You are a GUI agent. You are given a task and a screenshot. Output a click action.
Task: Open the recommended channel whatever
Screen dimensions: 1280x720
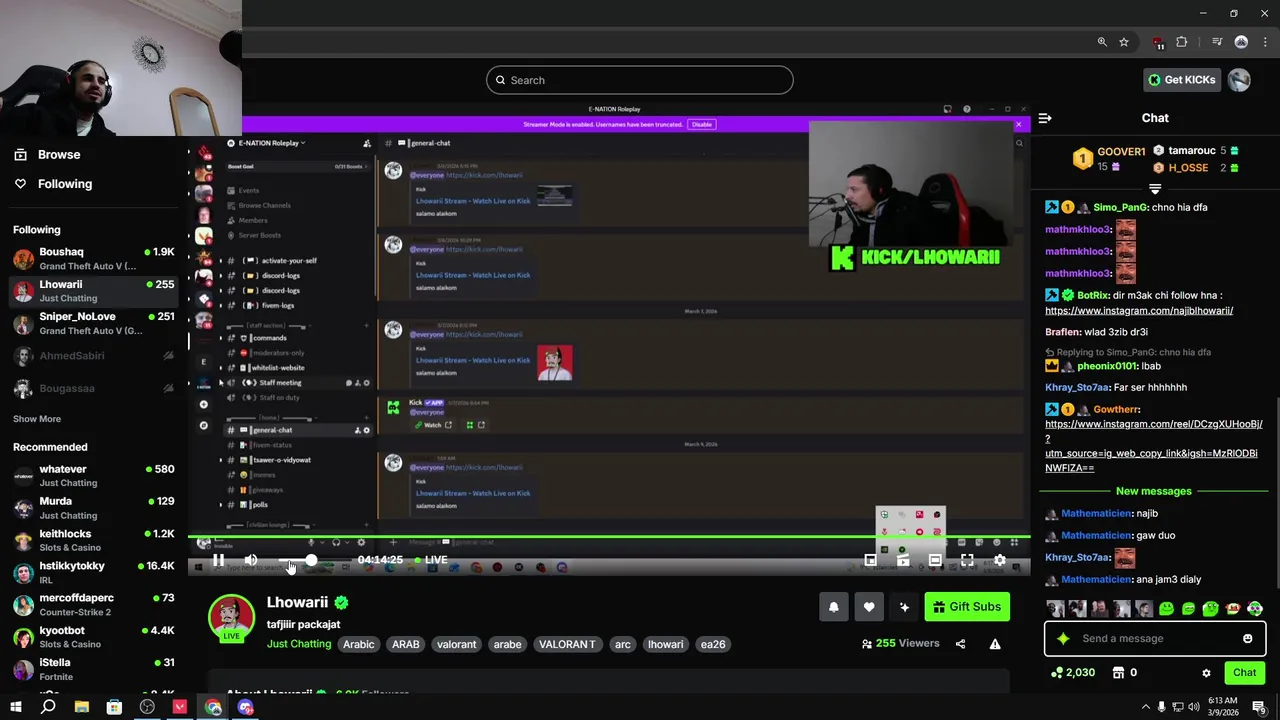94,476
